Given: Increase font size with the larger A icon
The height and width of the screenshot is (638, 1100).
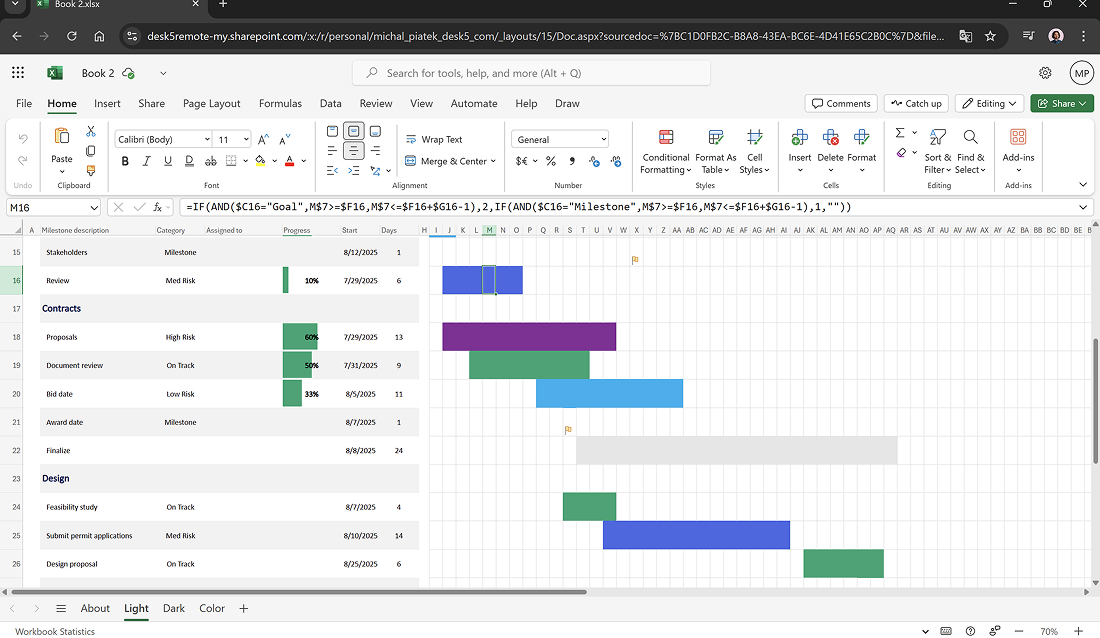Looking at the screenshot, I should 263,140.
